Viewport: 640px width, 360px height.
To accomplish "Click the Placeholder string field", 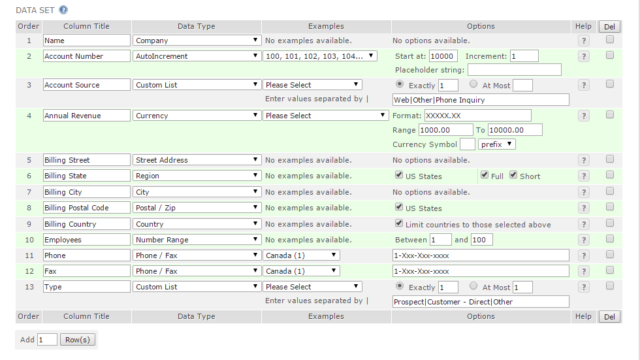I will click(x=514, y=70).
